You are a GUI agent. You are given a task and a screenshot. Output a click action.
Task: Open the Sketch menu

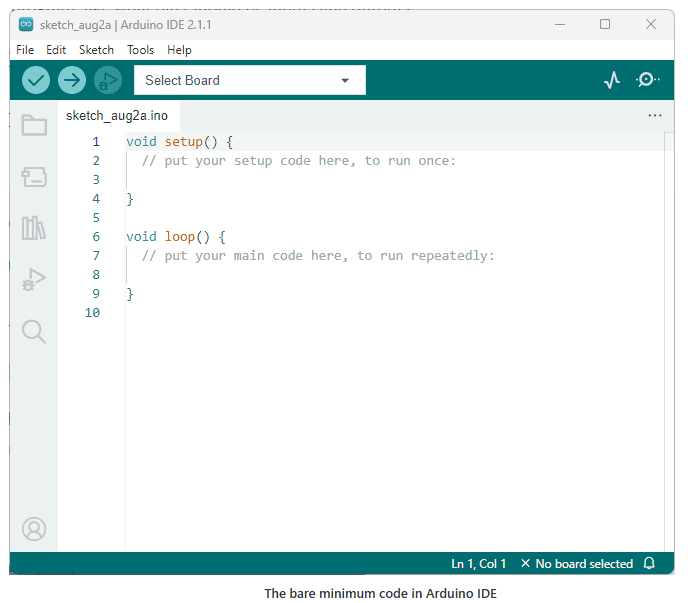point(96,49)
